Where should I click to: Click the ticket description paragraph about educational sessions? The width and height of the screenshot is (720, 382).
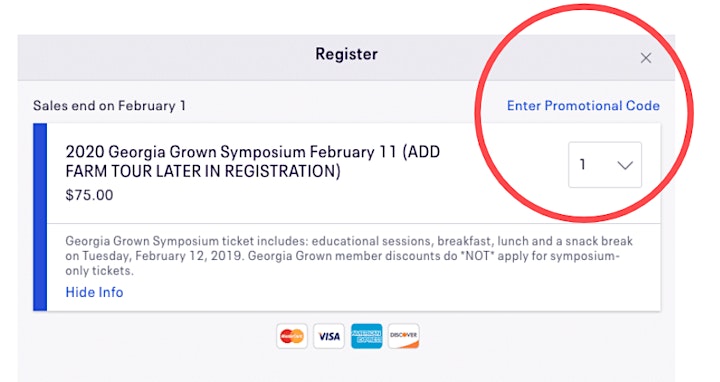pyautogui.click(x=349, y=256)
